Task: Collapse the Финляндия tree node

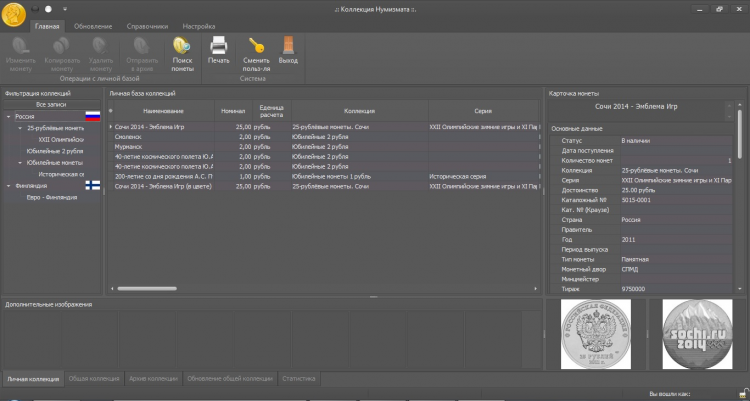Action: [x=8, y=185]
